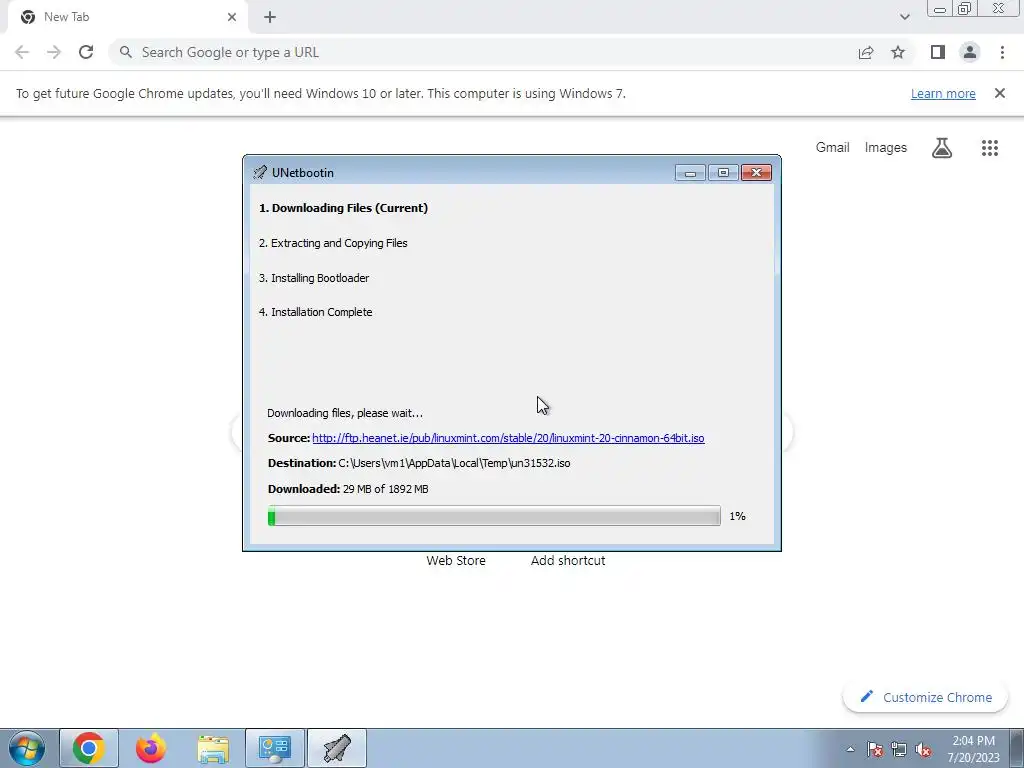Open the Chrome profile avatar menu
Screen dimensions: 1024x768
click(x=970, y=52)
